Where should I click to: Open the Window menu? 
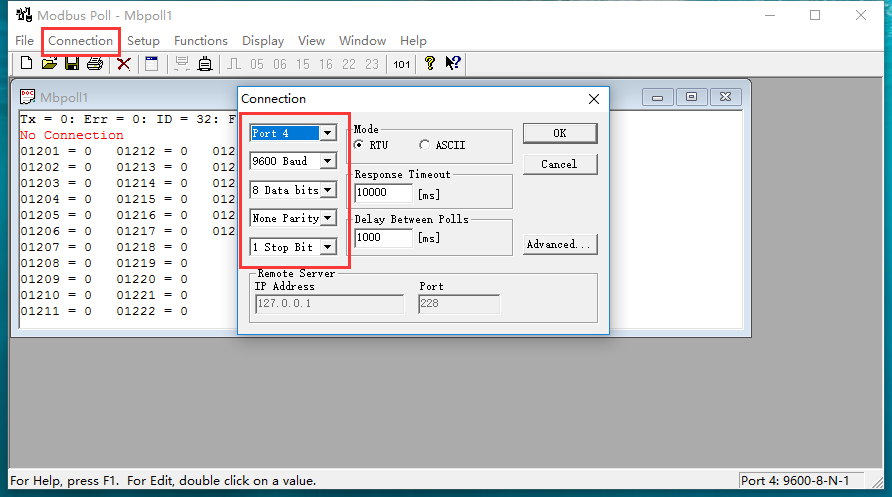point(362,41)
